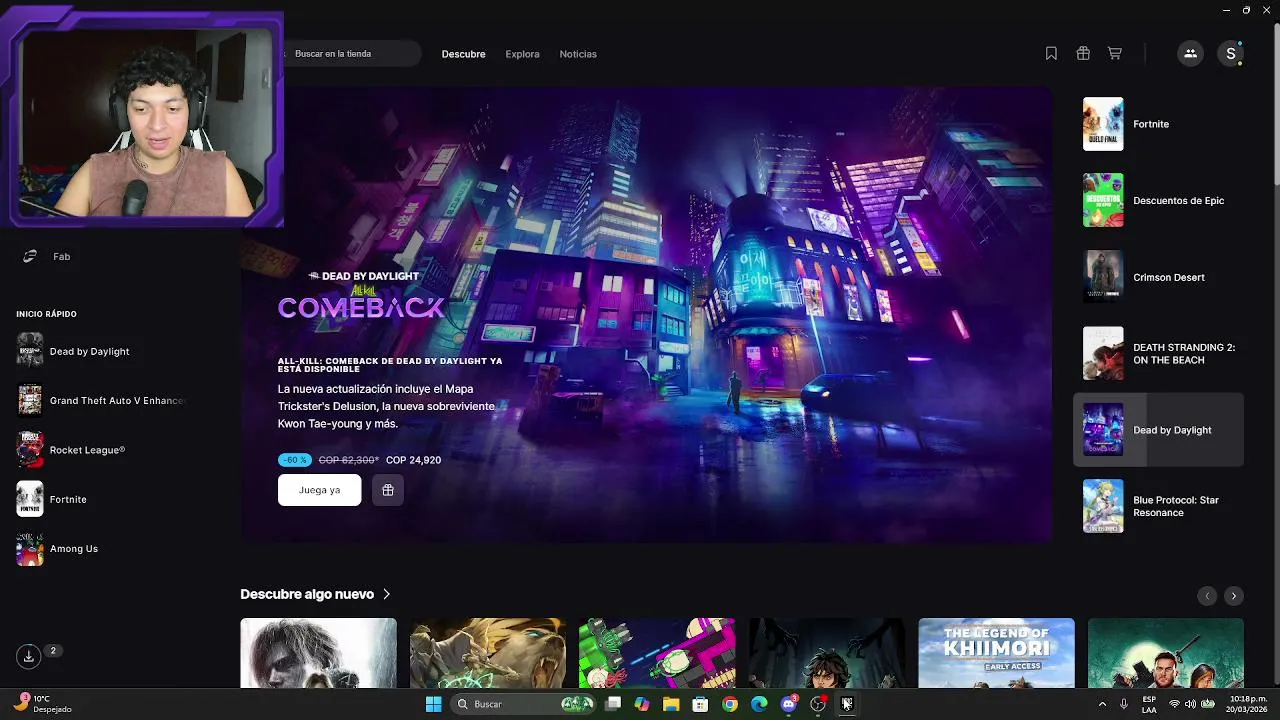This screenshot has height=720, width=1280.
Task: Open Task View on the taskbar
Action: [x=613, y=704]
